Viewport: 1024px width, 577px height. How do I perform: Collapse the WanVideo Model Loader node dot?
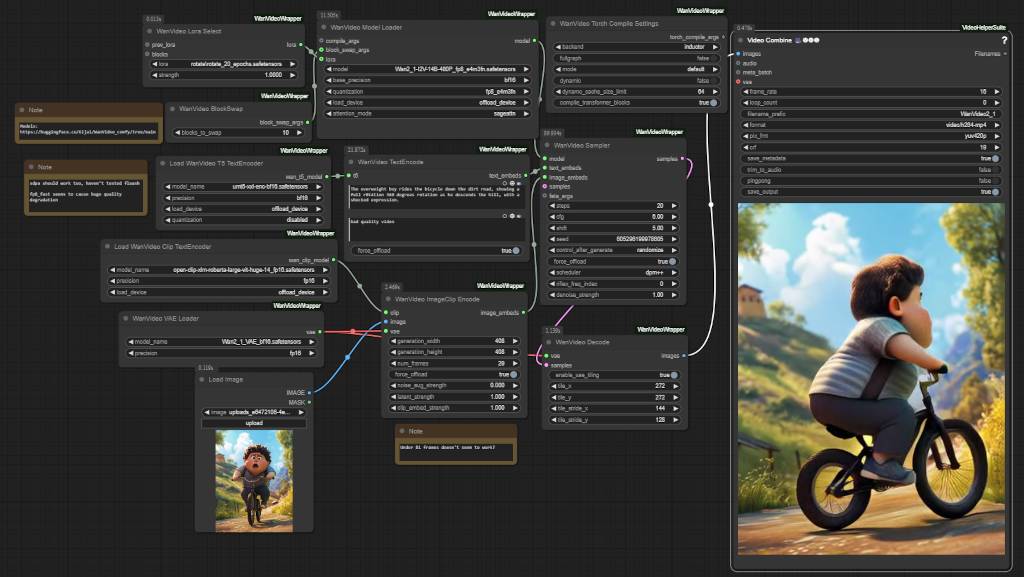click(324, 27)
